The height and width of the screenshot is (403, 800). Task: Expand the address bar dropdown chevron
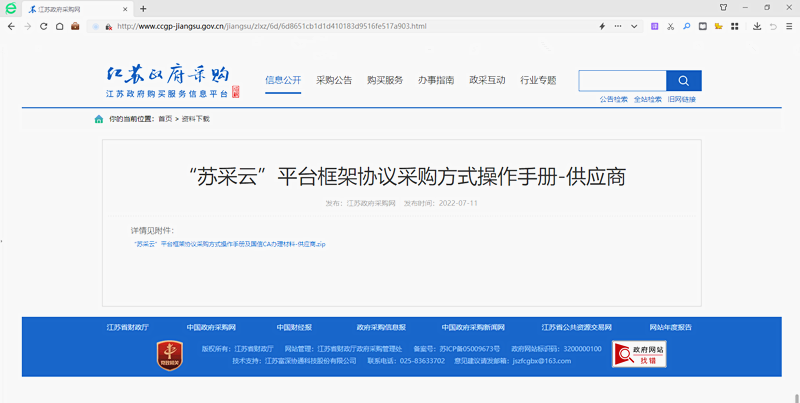(634, 27)
